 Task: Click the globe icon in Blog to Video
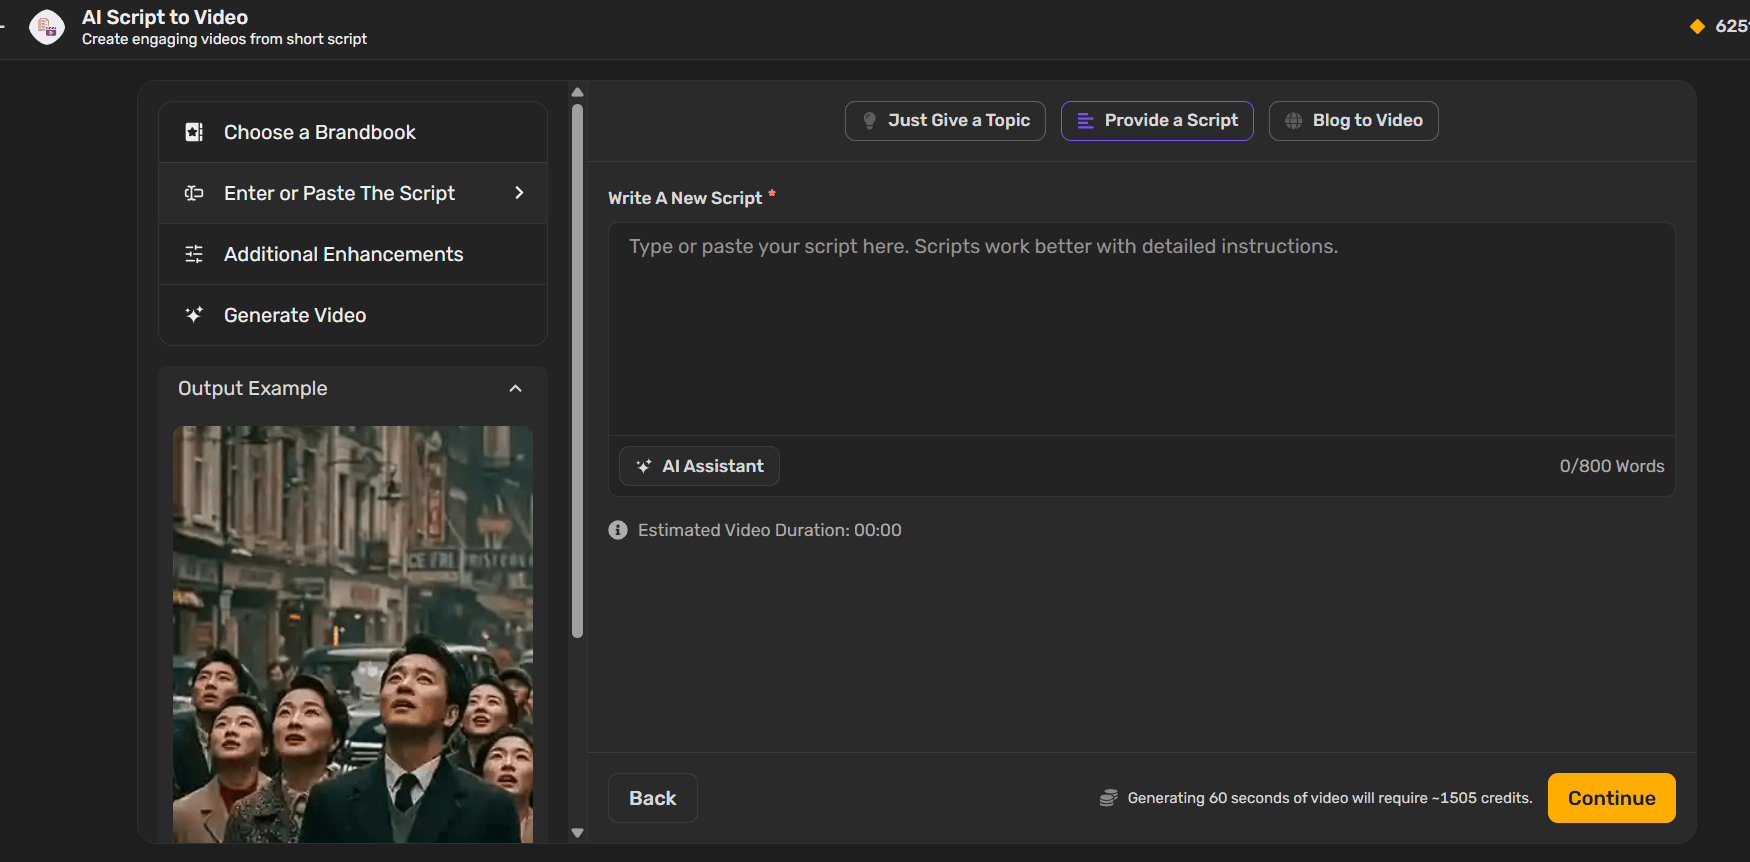pyautogui.click(x=1293, y=121)
